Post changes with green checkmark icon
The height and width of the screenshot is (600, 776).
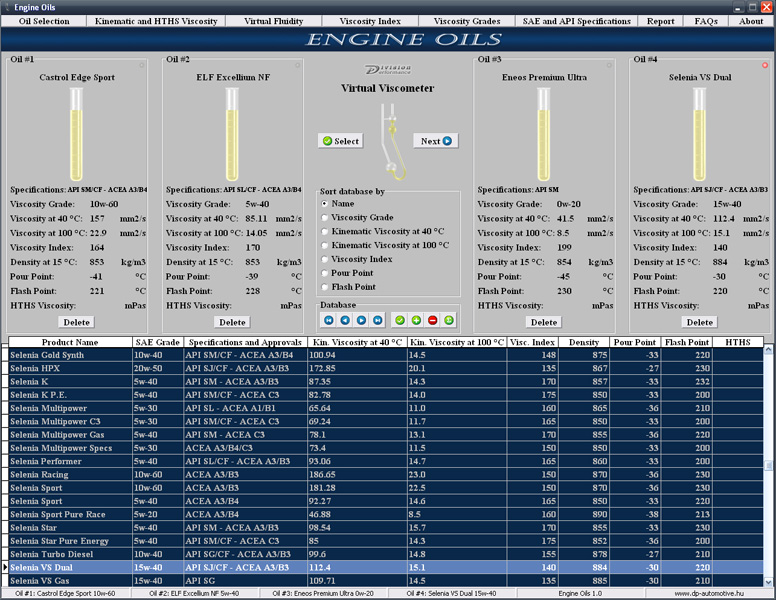point(400,320)
